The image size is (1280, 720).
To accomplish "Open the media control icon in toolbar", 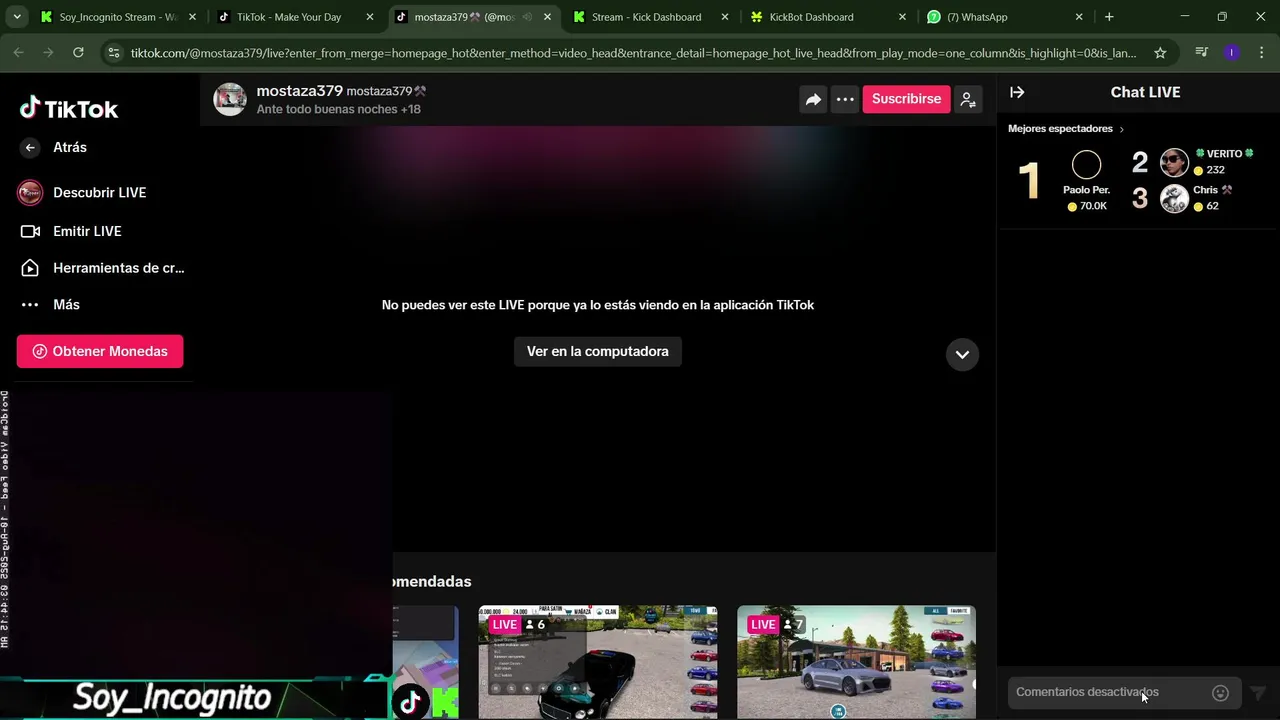I will tap(1202, 53).
